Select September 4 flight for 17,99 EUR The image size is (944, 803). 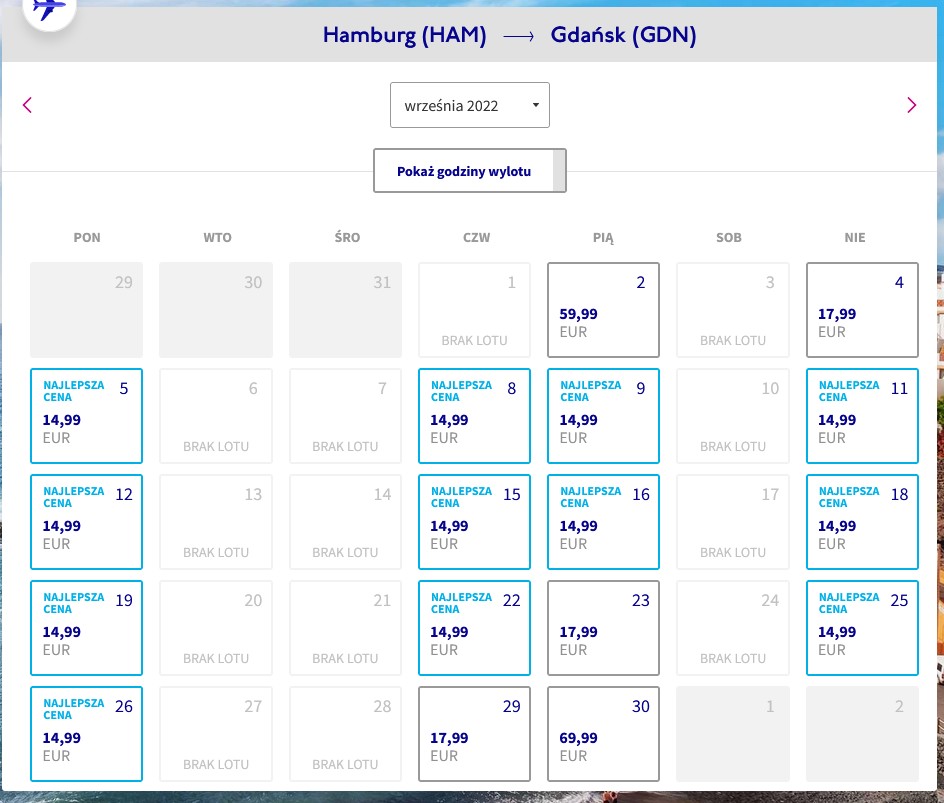point(862,310)
